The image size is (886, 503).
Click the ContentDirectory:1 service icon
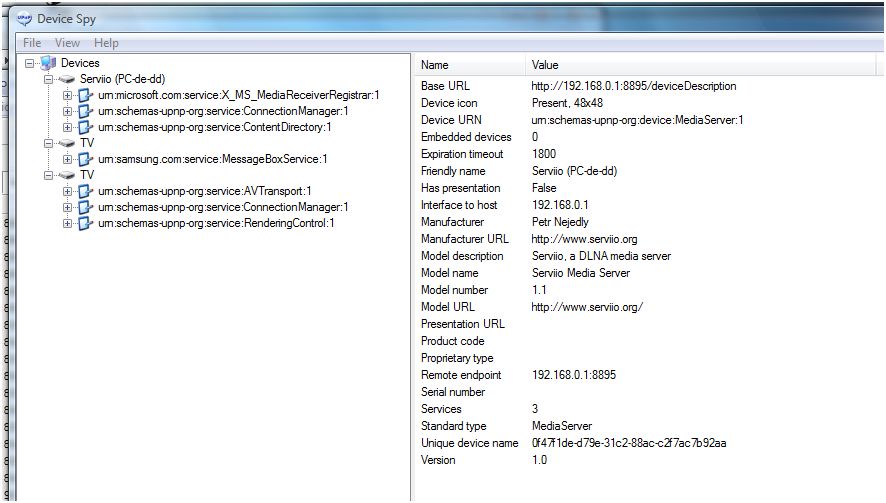(85, 127)
